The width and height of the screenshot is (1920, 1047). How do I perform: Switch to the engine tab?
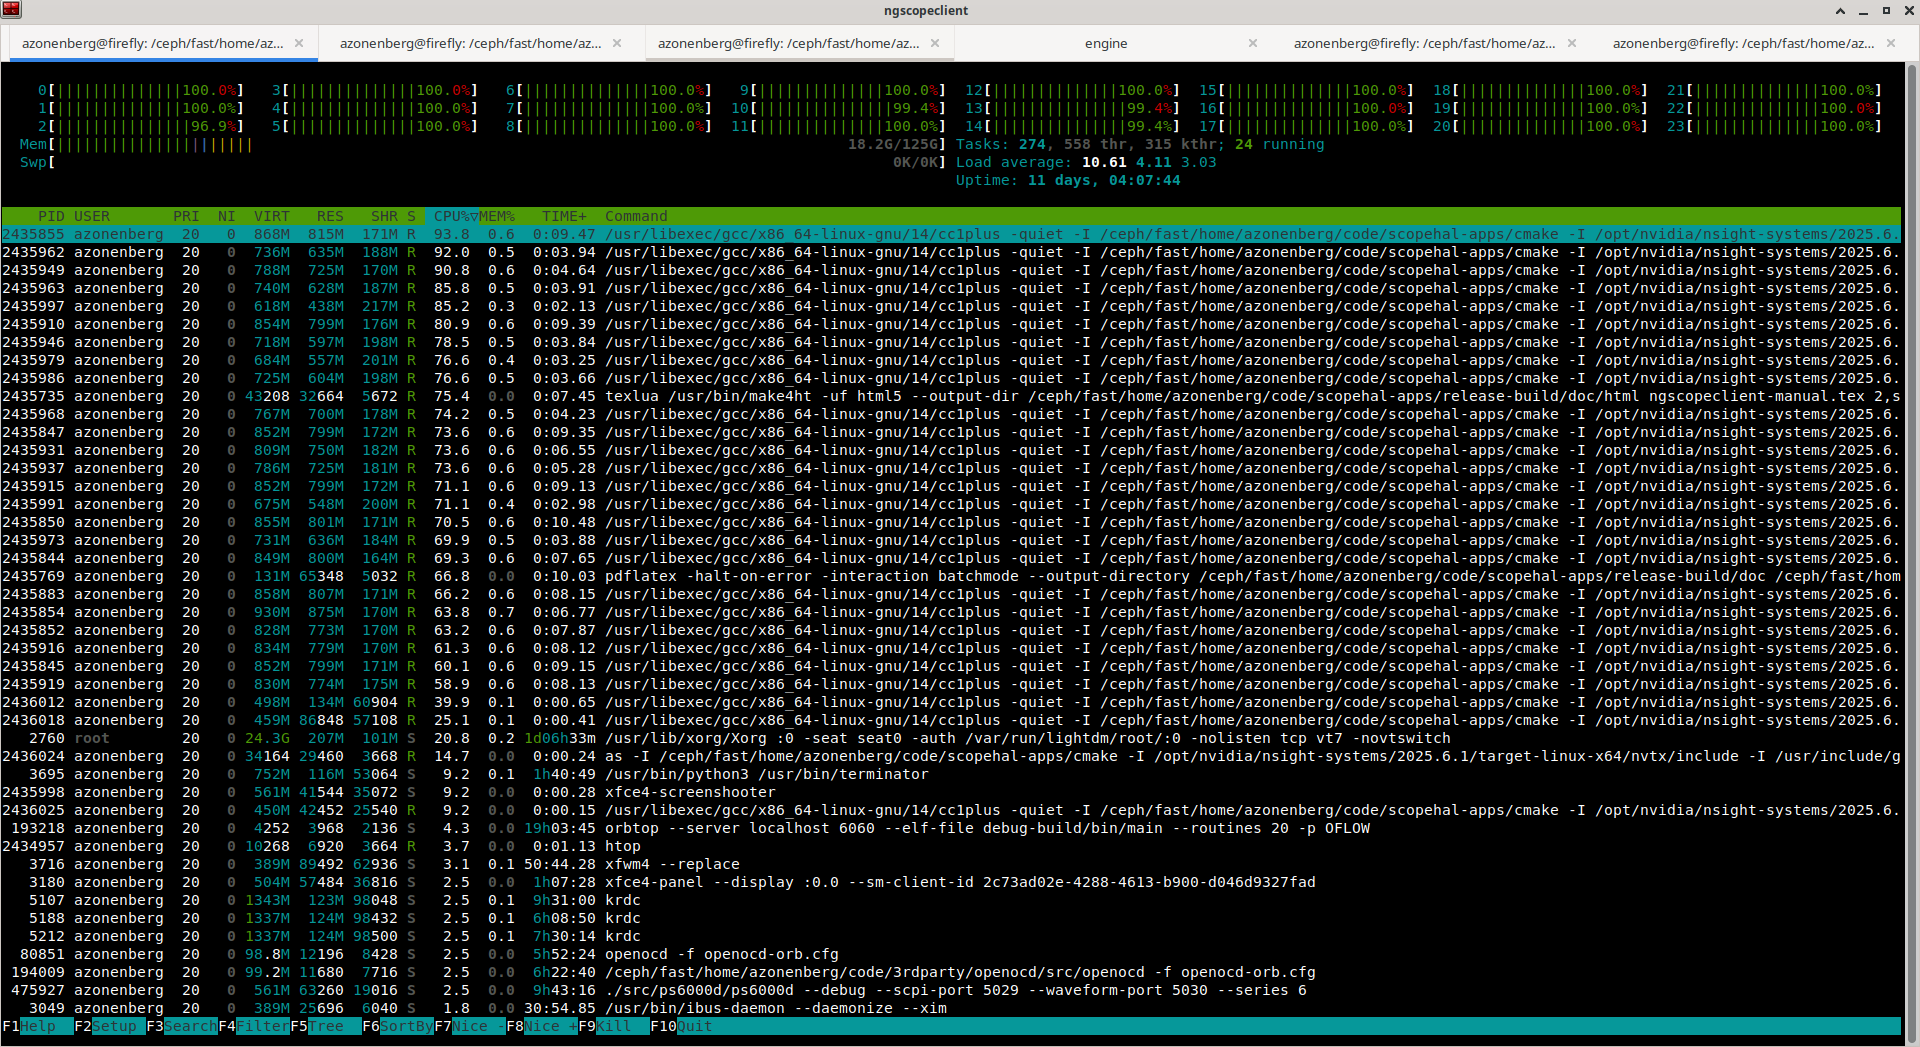(x=1106, y=43)
